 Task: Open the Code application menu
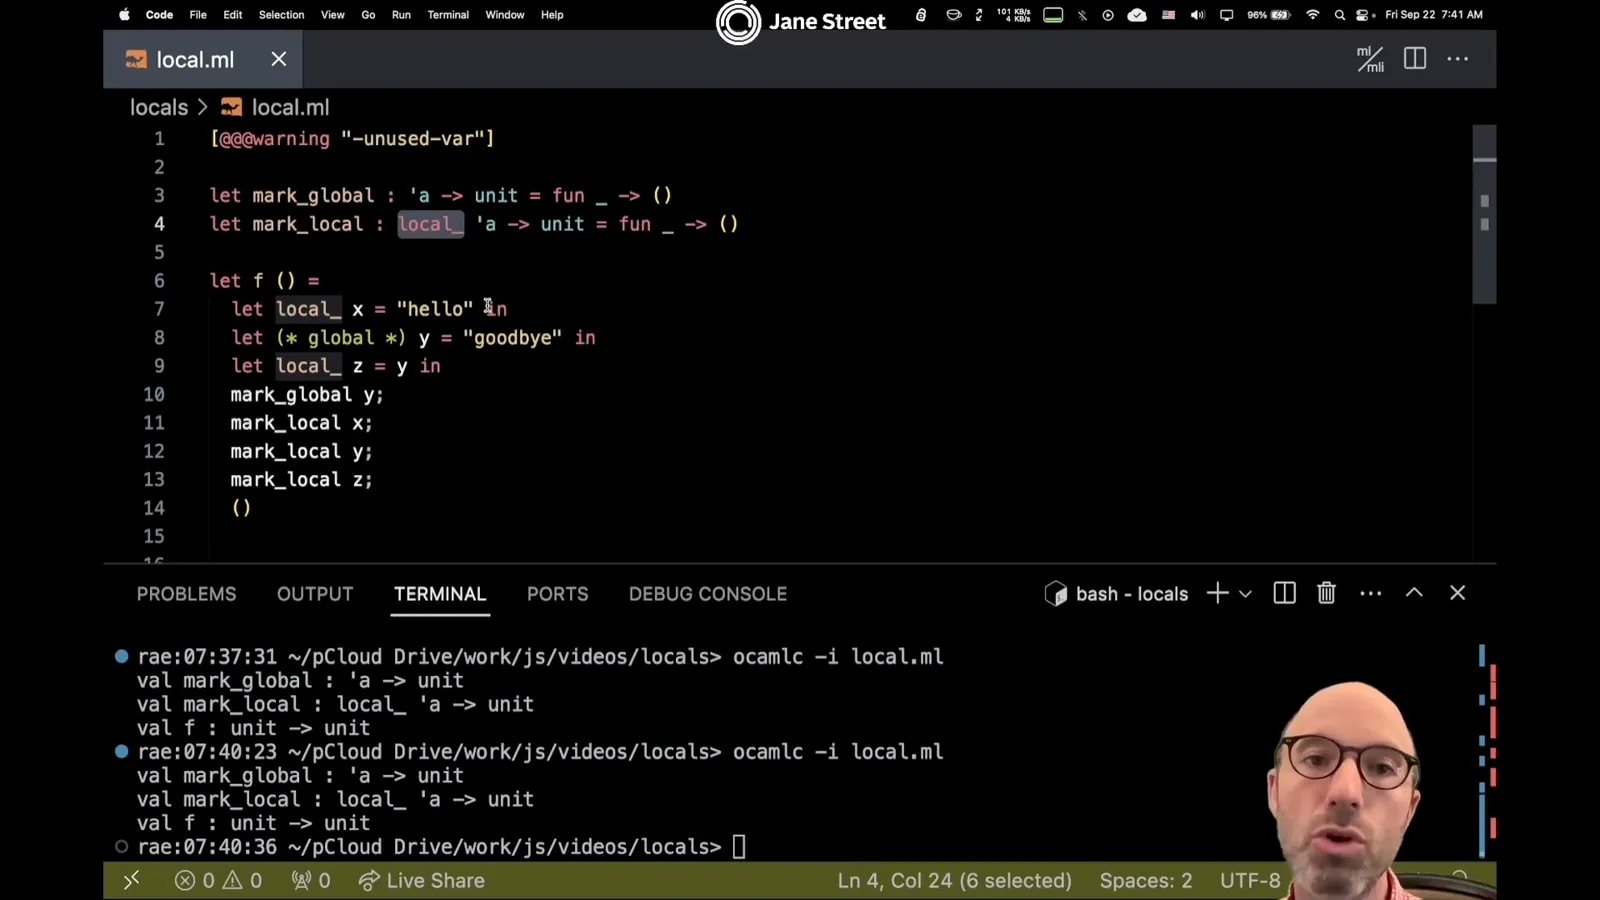click(x=159, y=15)
